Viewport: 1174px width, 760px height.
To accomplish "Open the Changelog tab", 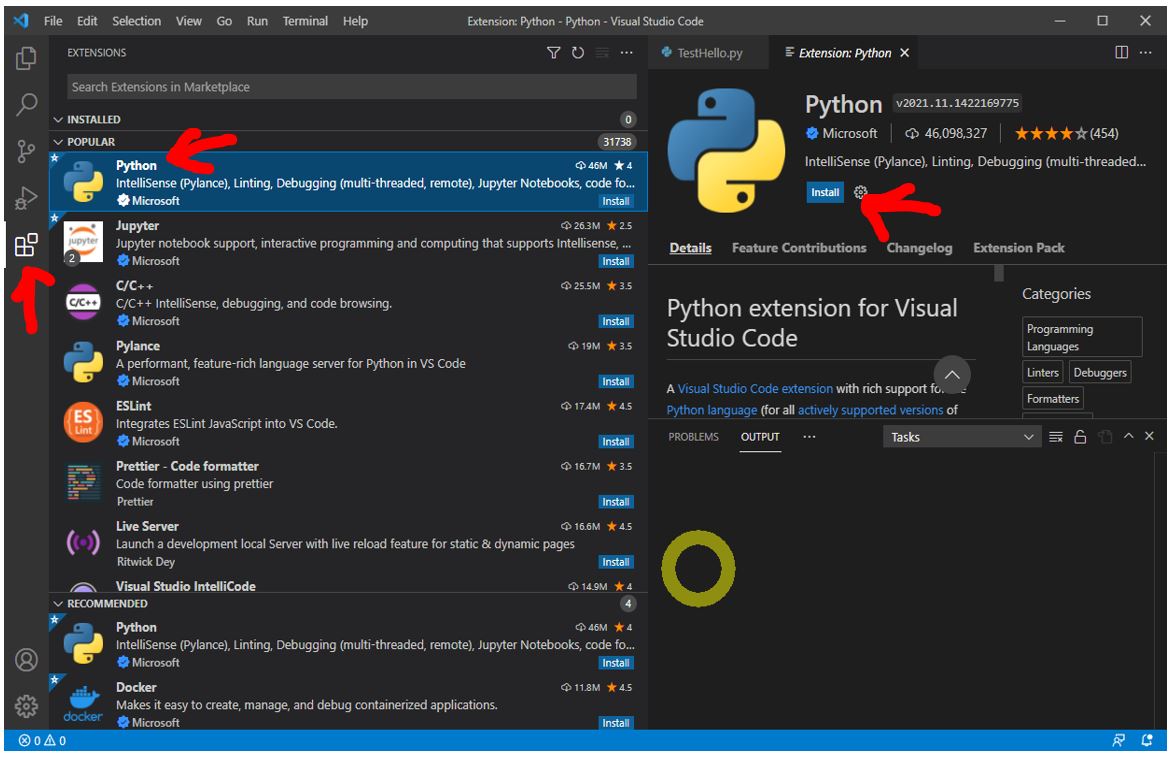I will point(919,248).
